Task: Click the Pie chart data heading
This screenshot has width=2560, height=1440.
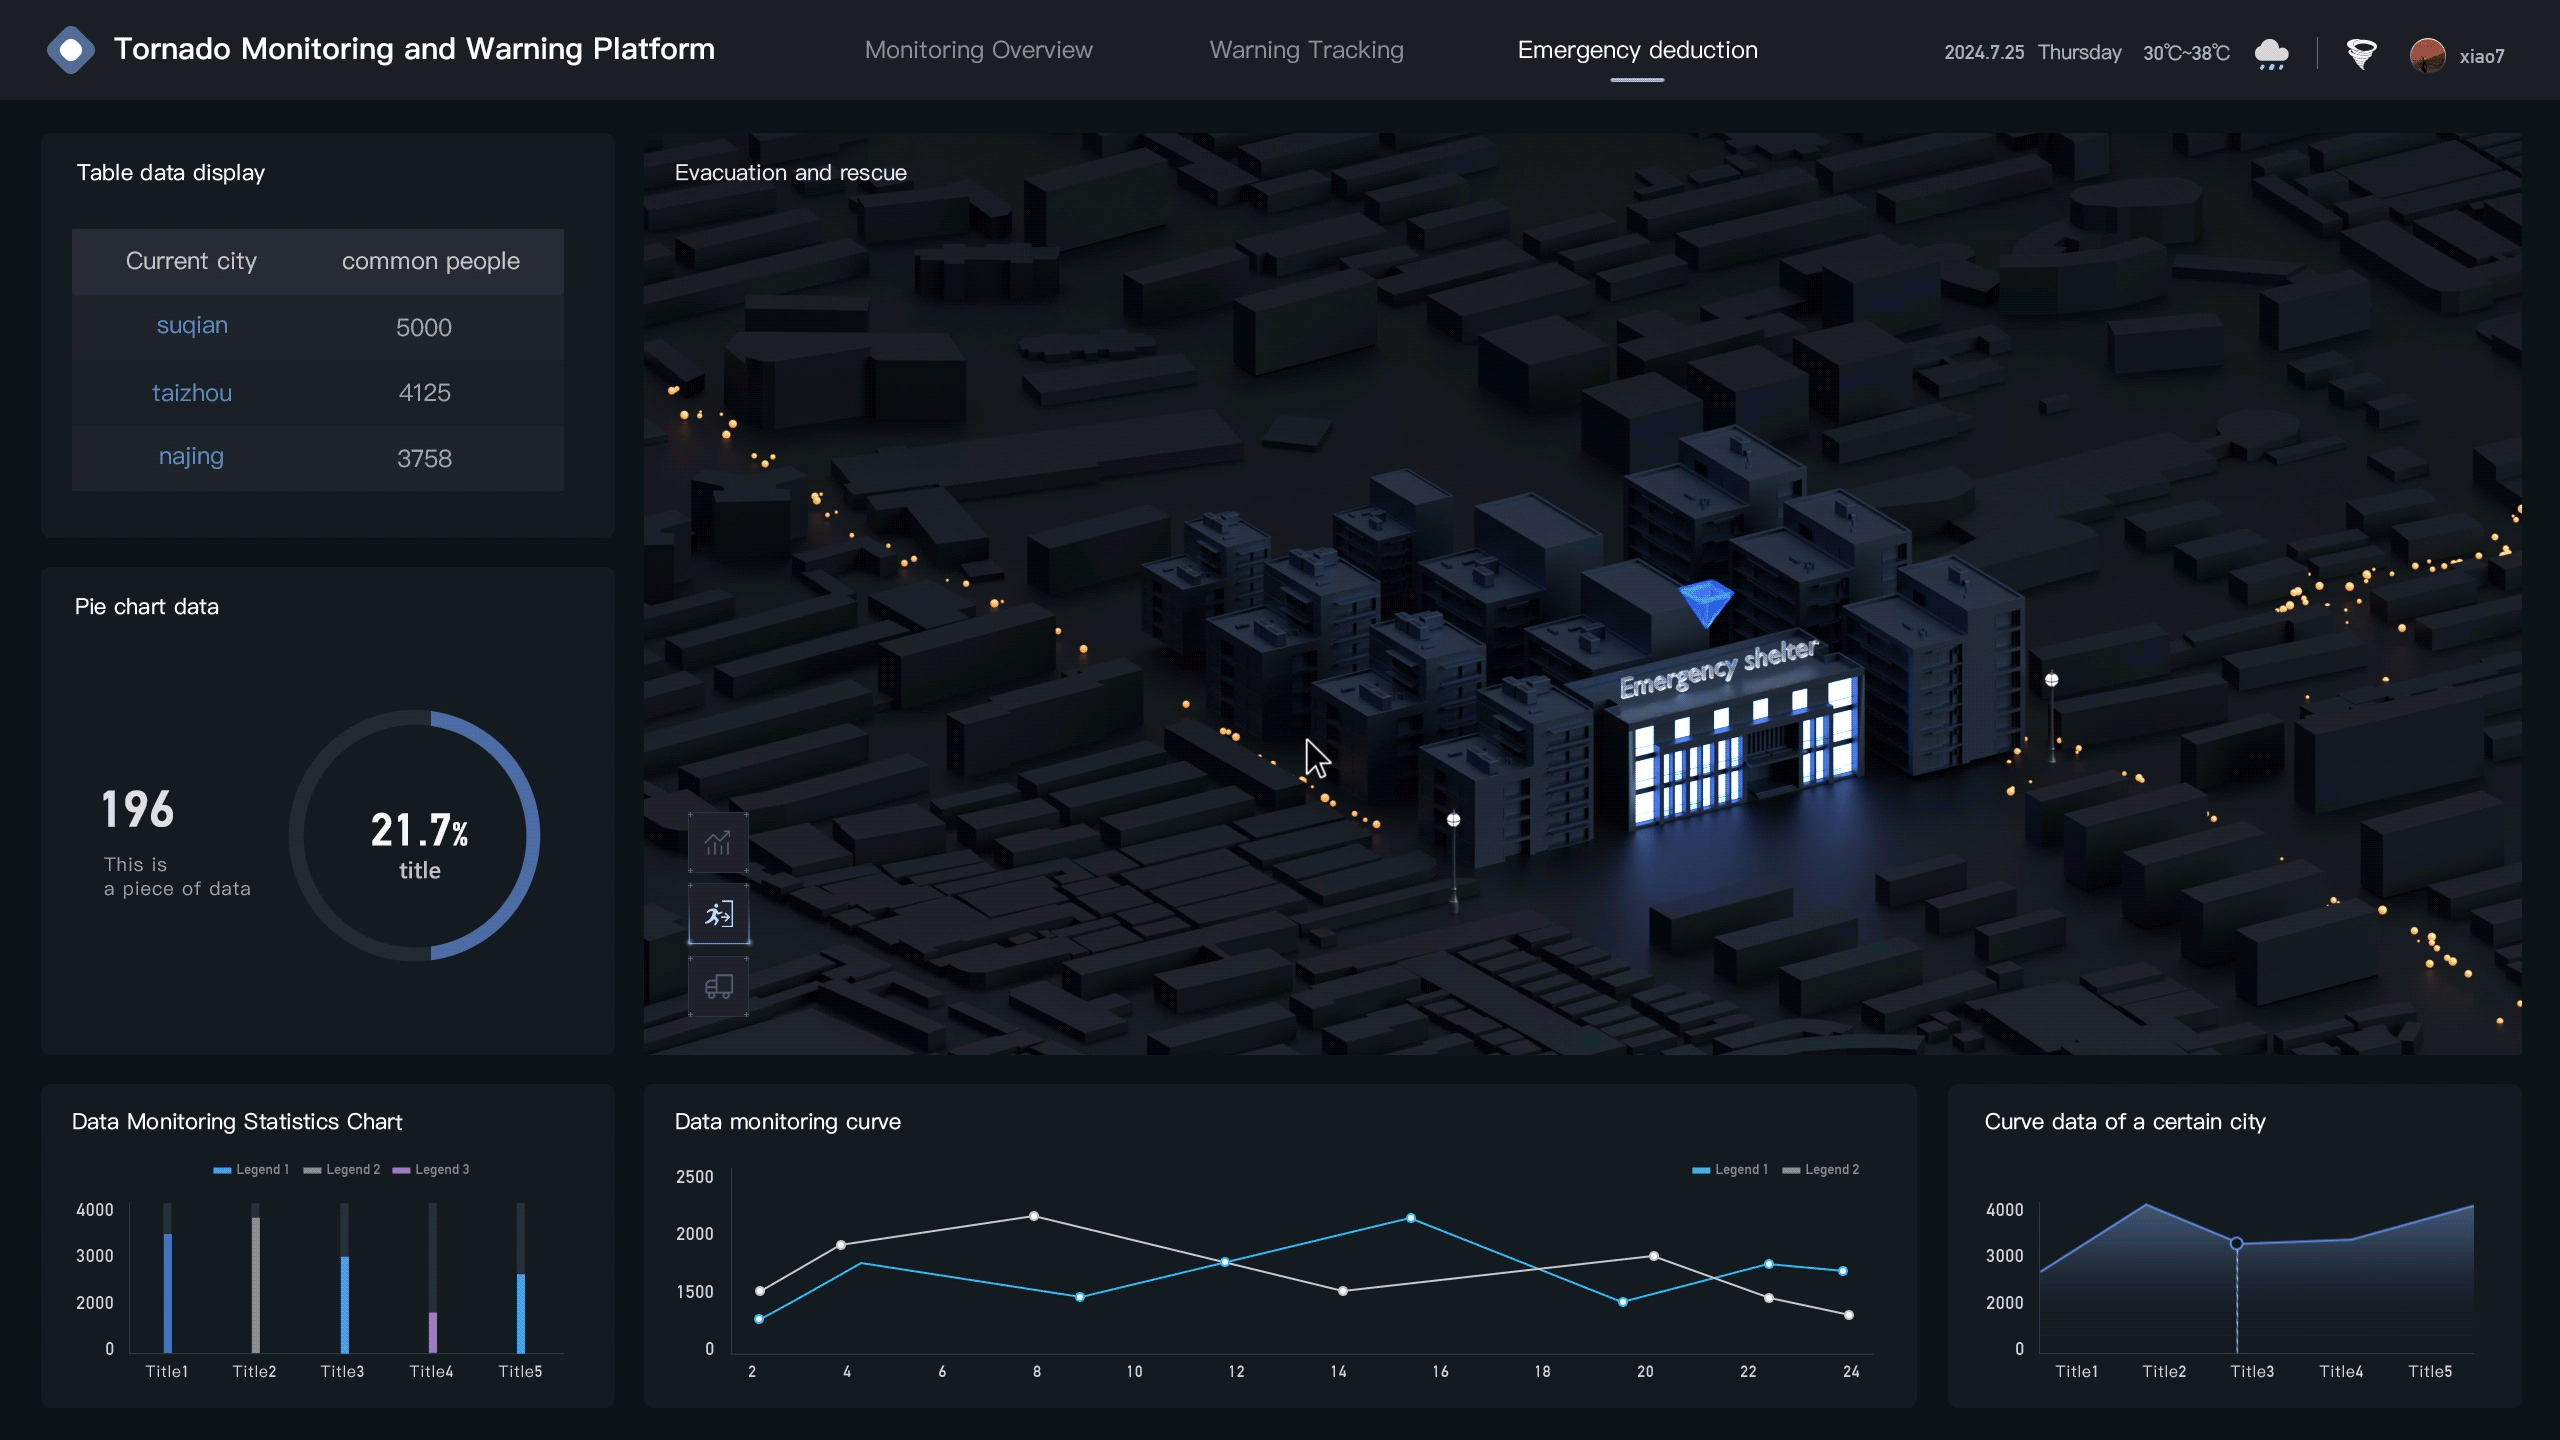Action: click(147, 606)
